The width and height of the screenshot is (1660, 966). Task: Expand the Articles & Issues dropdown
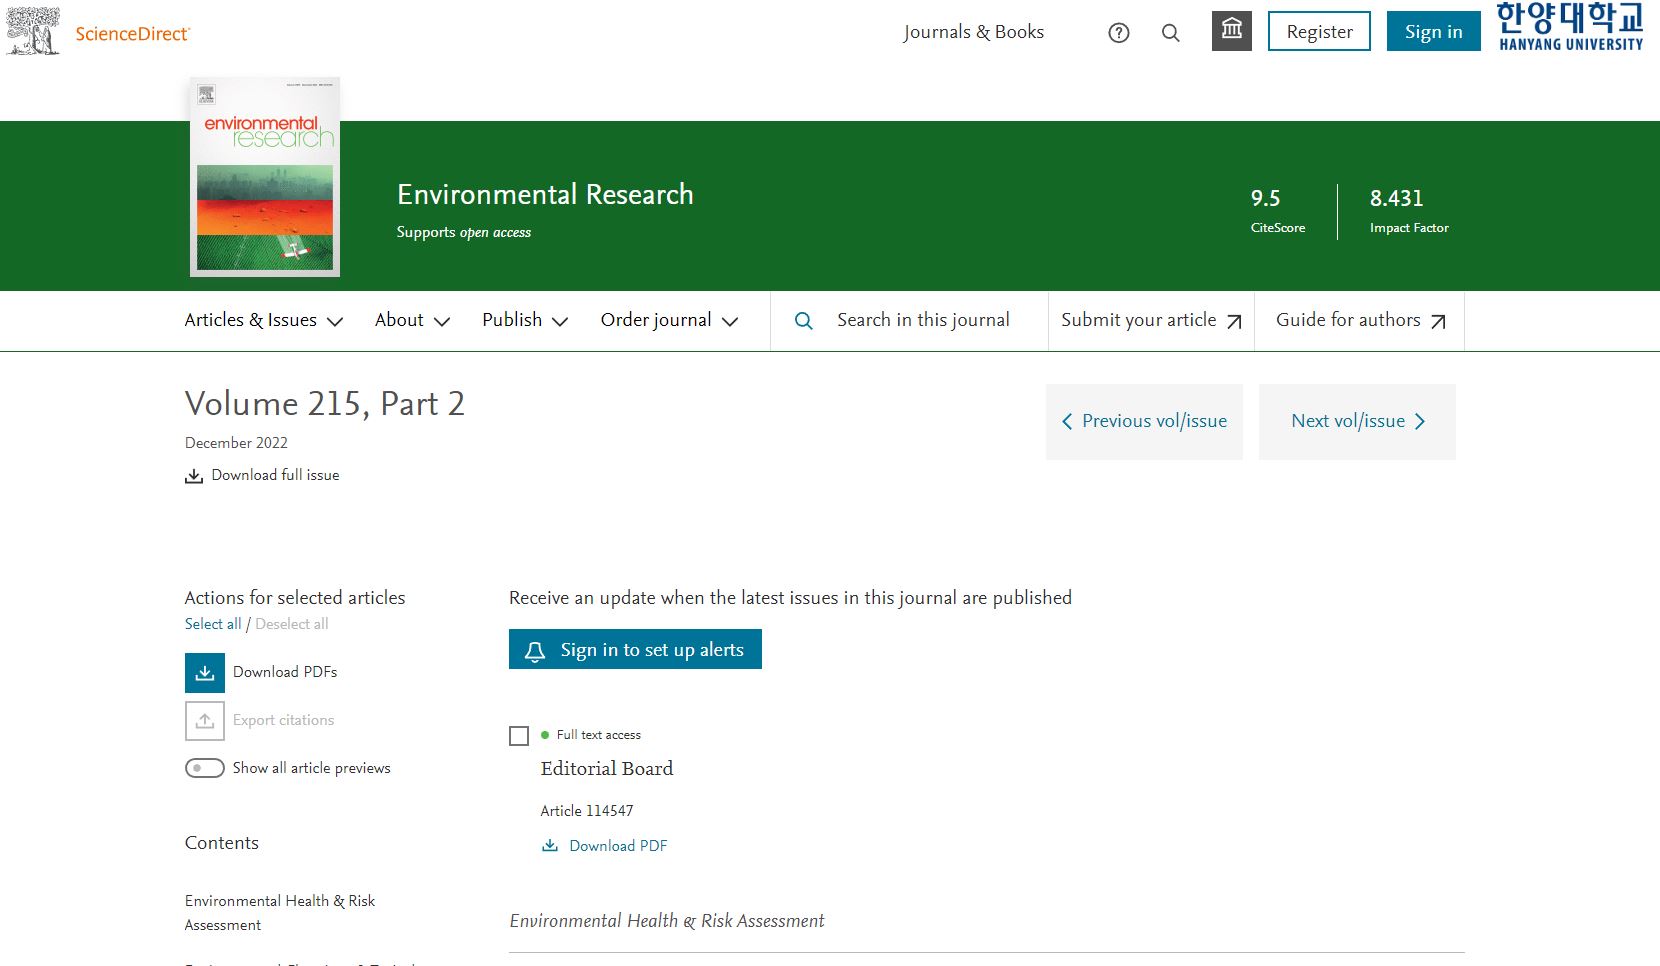[x=264, y=321]
